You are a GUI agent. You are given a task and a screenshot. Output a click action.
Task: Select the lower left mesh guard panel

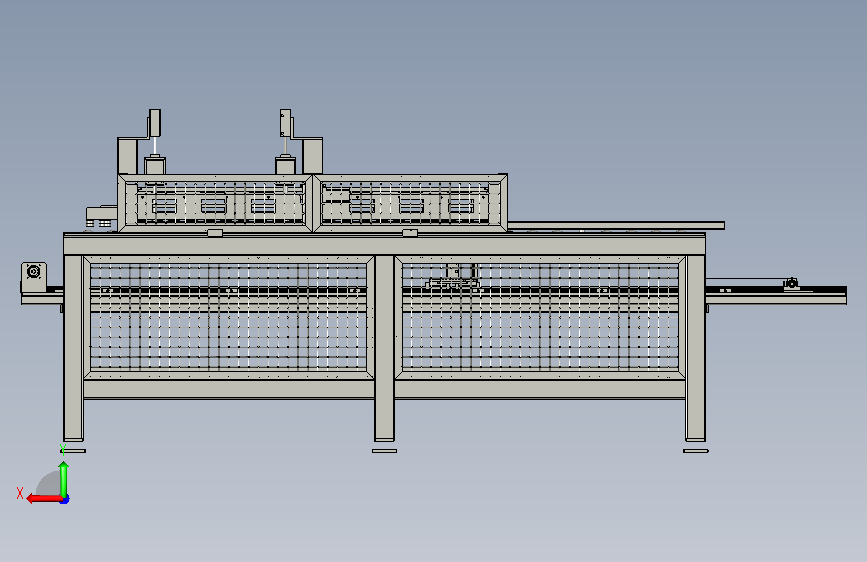228,318
